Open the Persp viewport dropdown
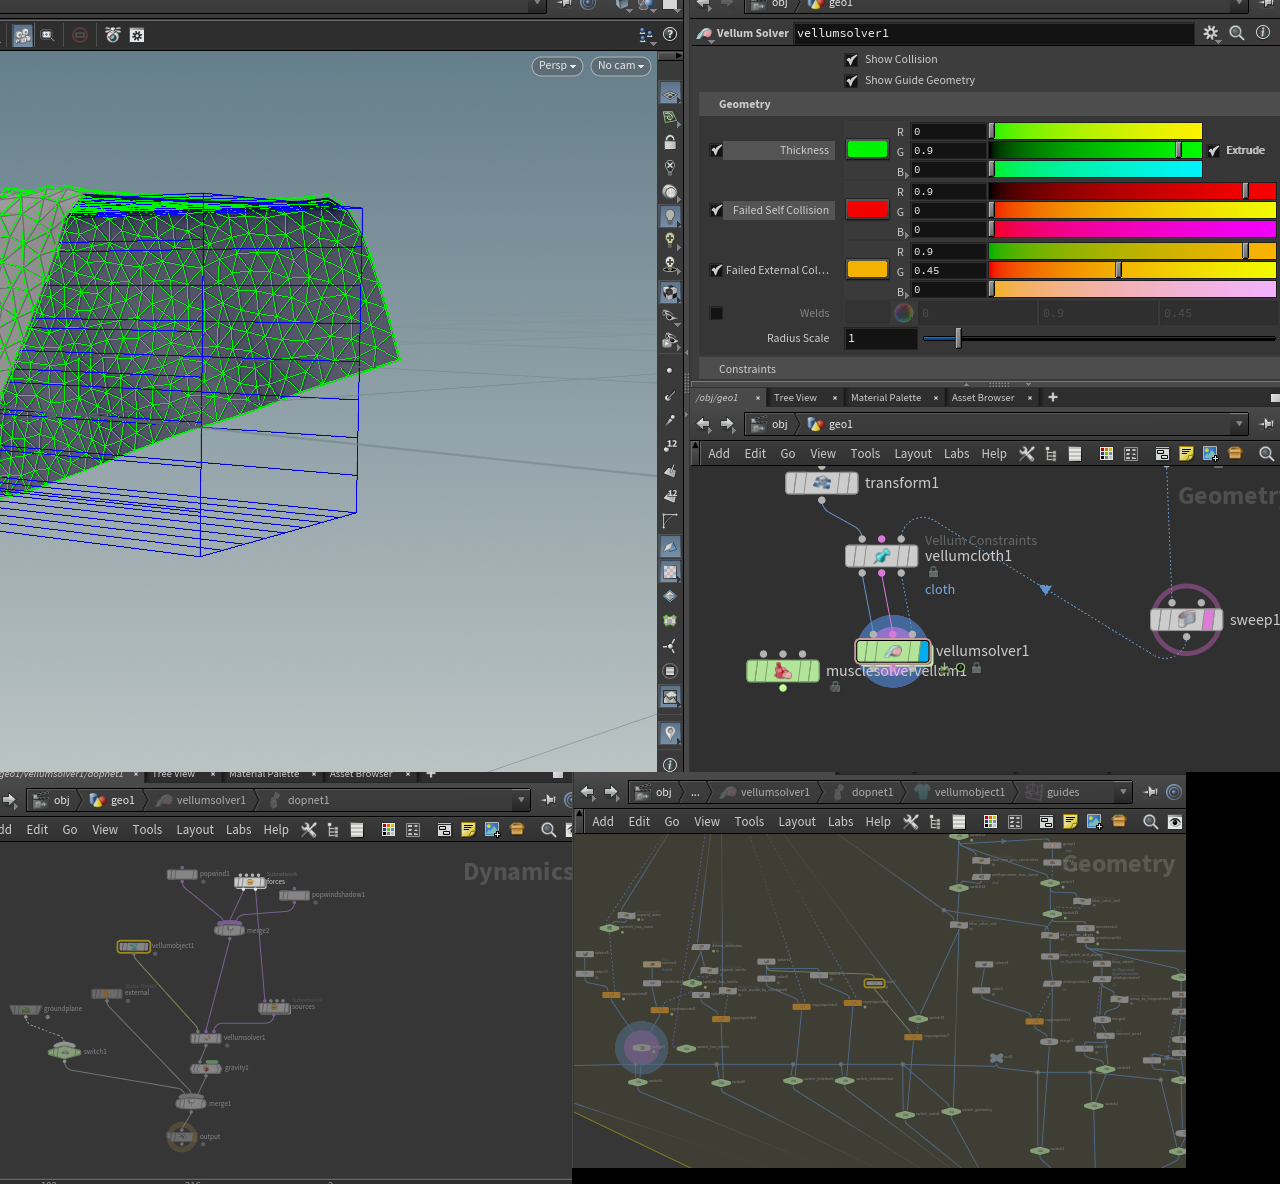 tap(557, 66)
